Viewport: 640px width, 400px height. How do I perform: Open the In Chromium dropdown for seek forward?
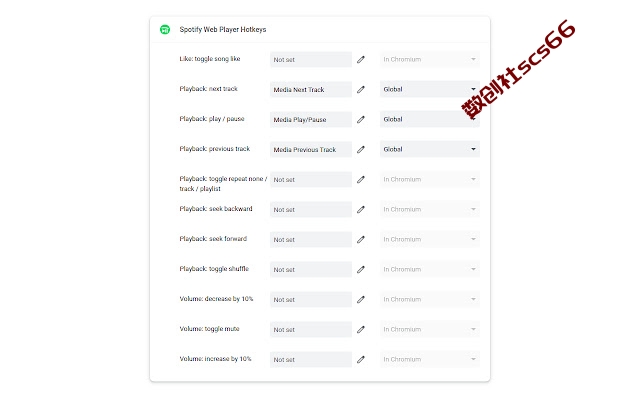click(430, 240)
